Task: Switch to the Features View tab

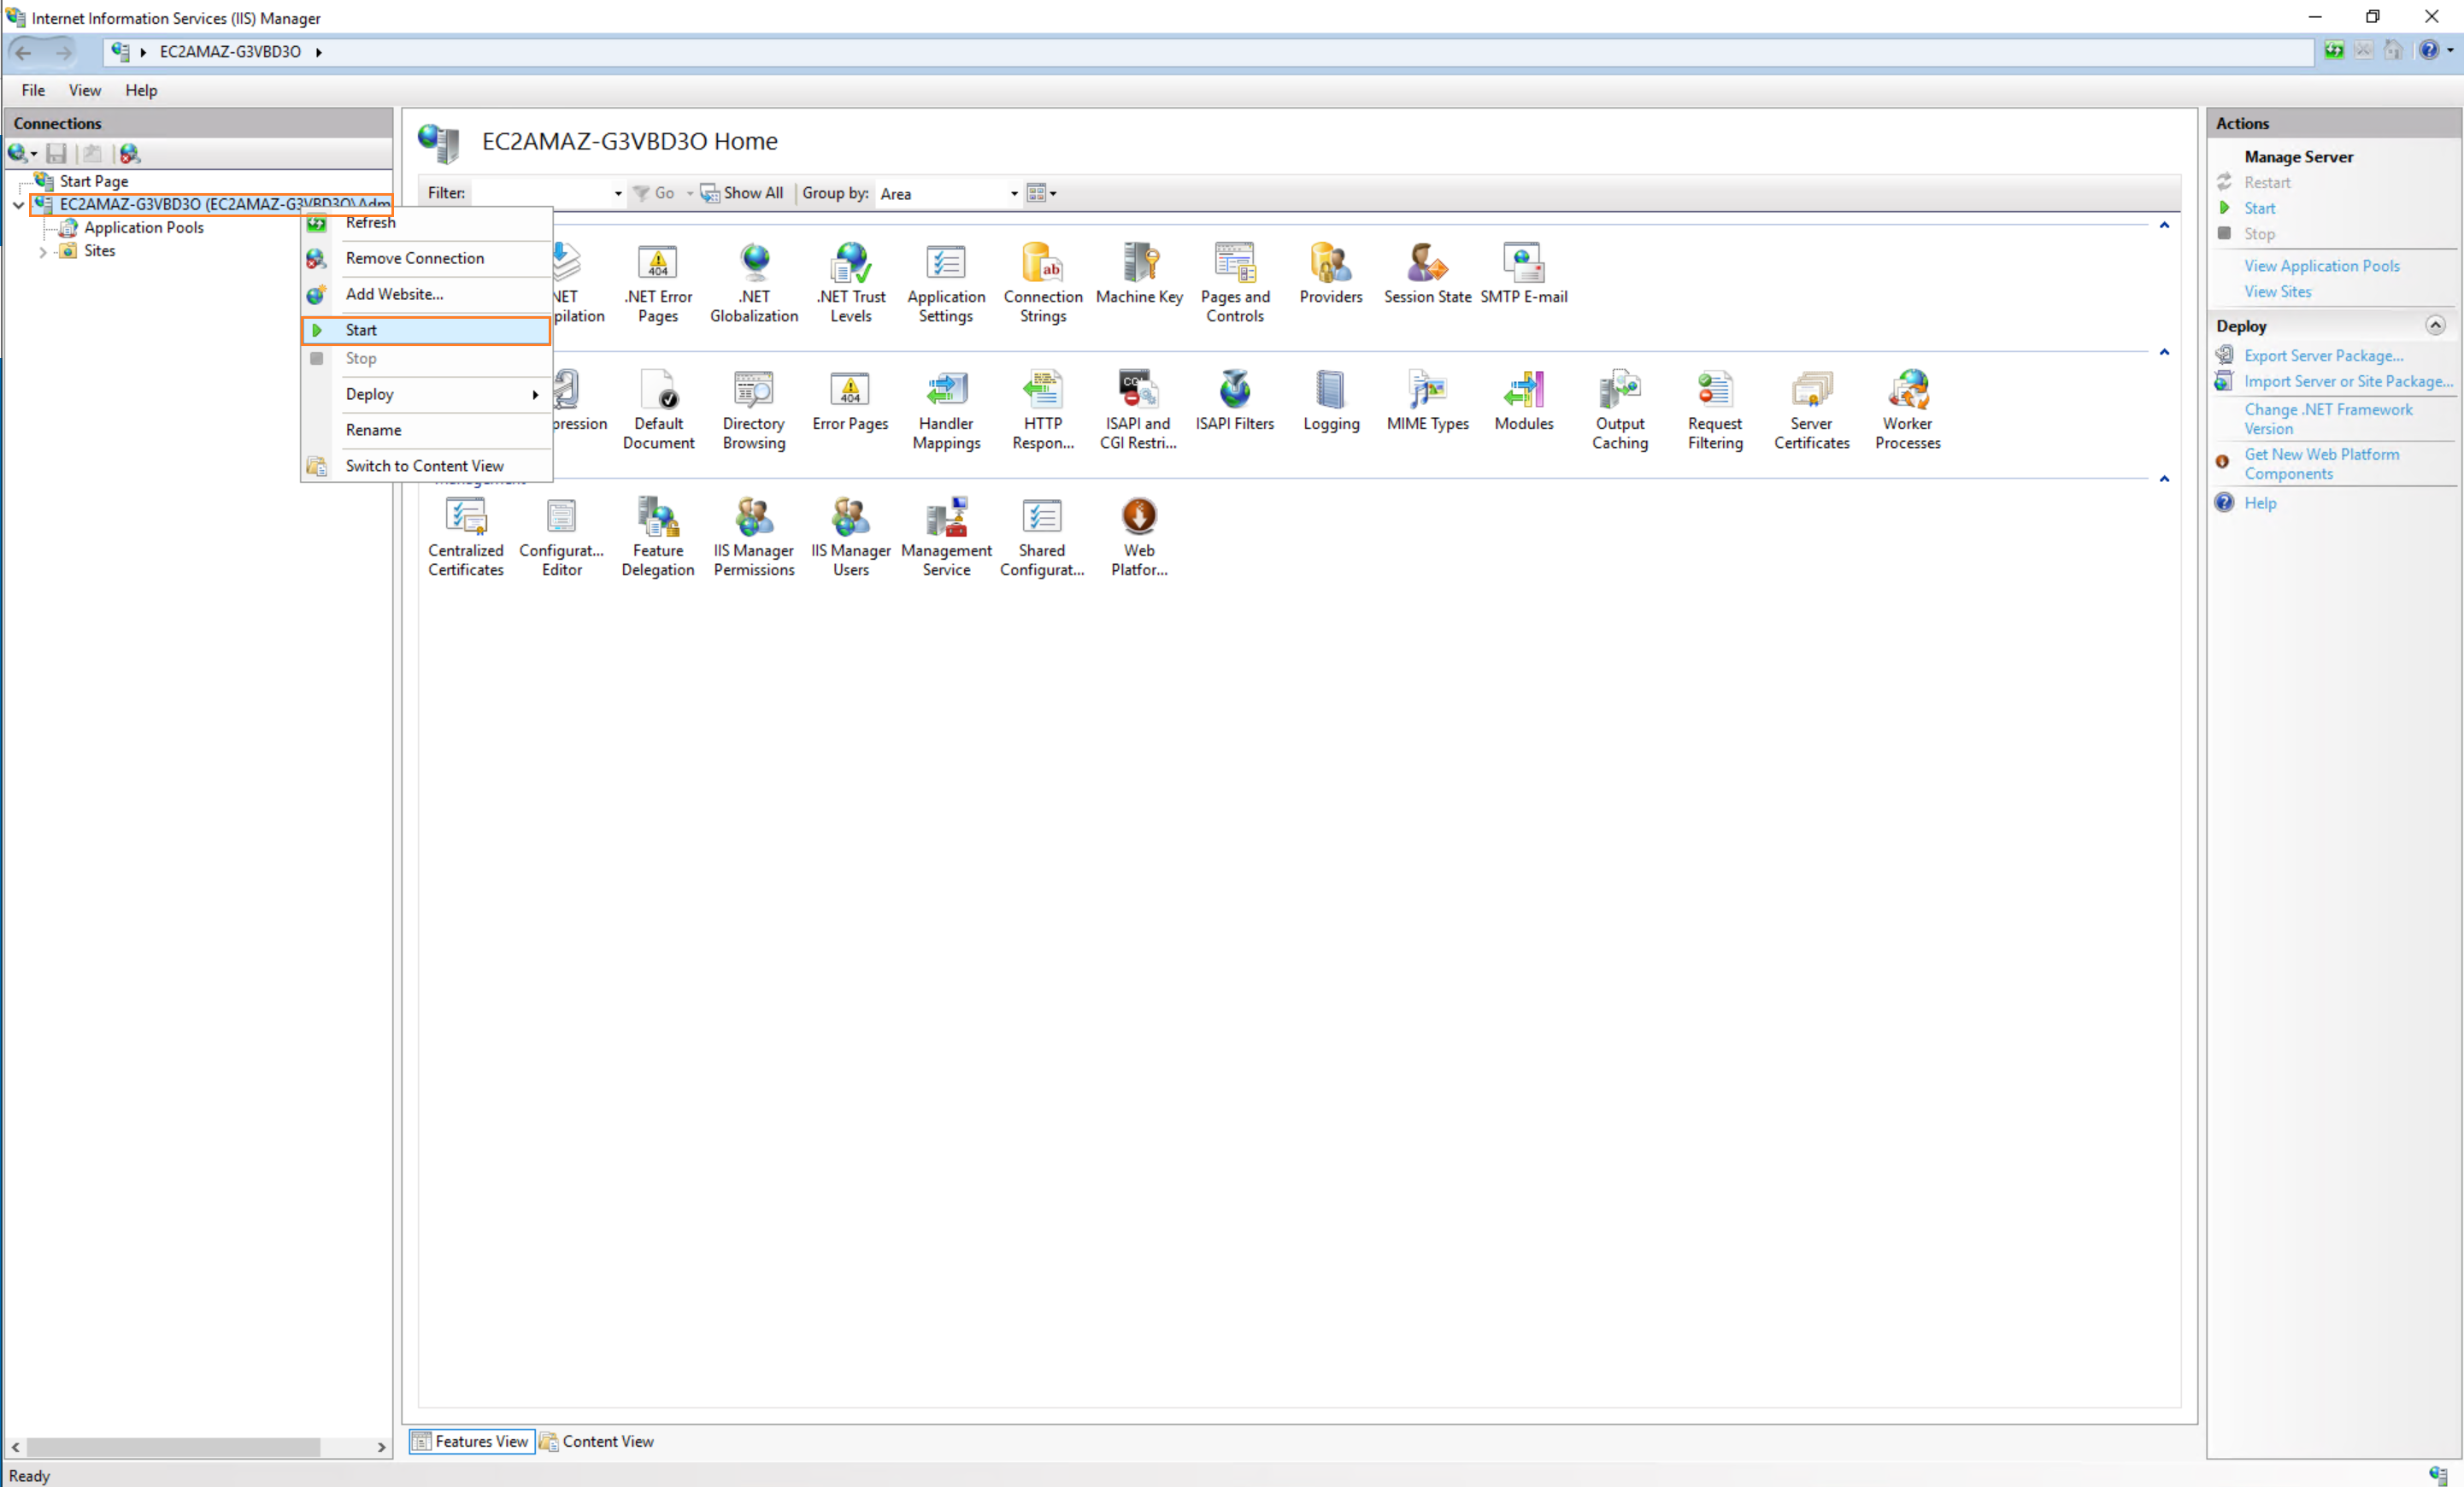Action: tap(471, 1441)
